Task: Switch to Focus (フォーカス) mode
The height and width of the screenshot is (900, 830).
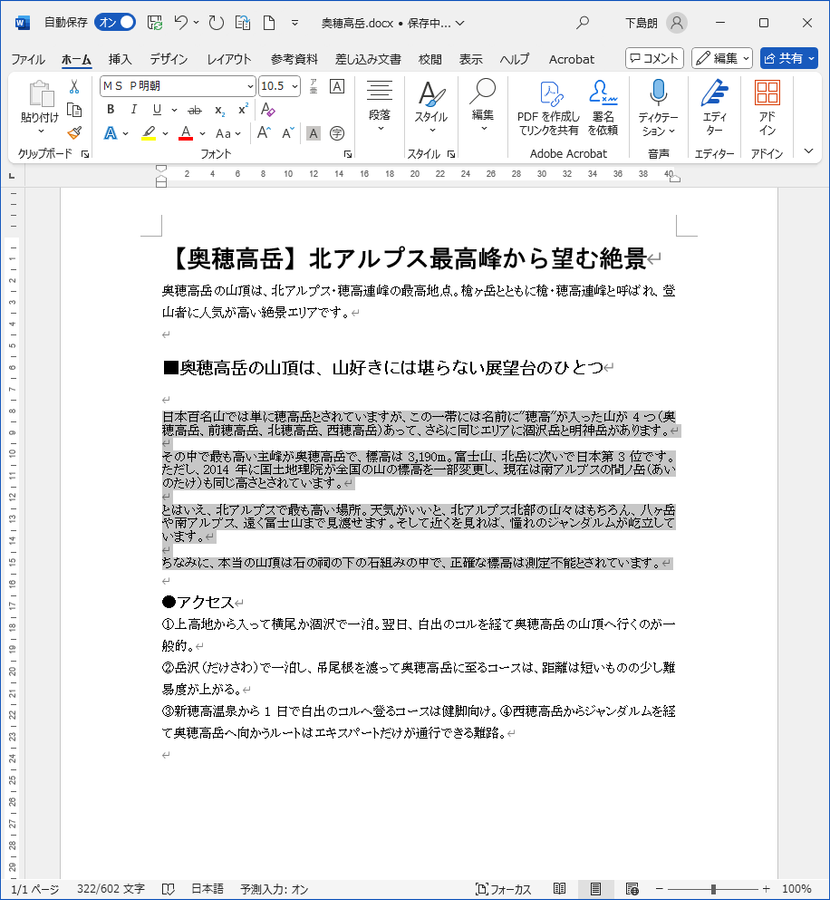Action: click(503, 889)
